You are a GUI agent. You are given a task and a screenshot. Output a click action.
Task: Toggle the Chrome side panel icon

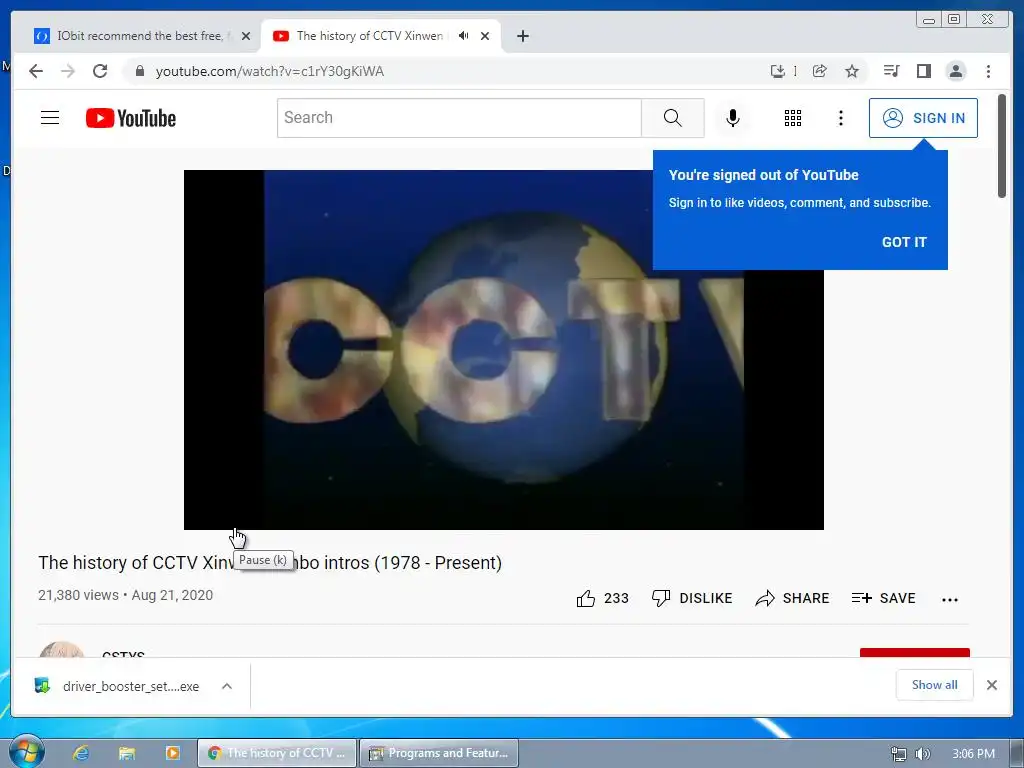pos(923,71)
